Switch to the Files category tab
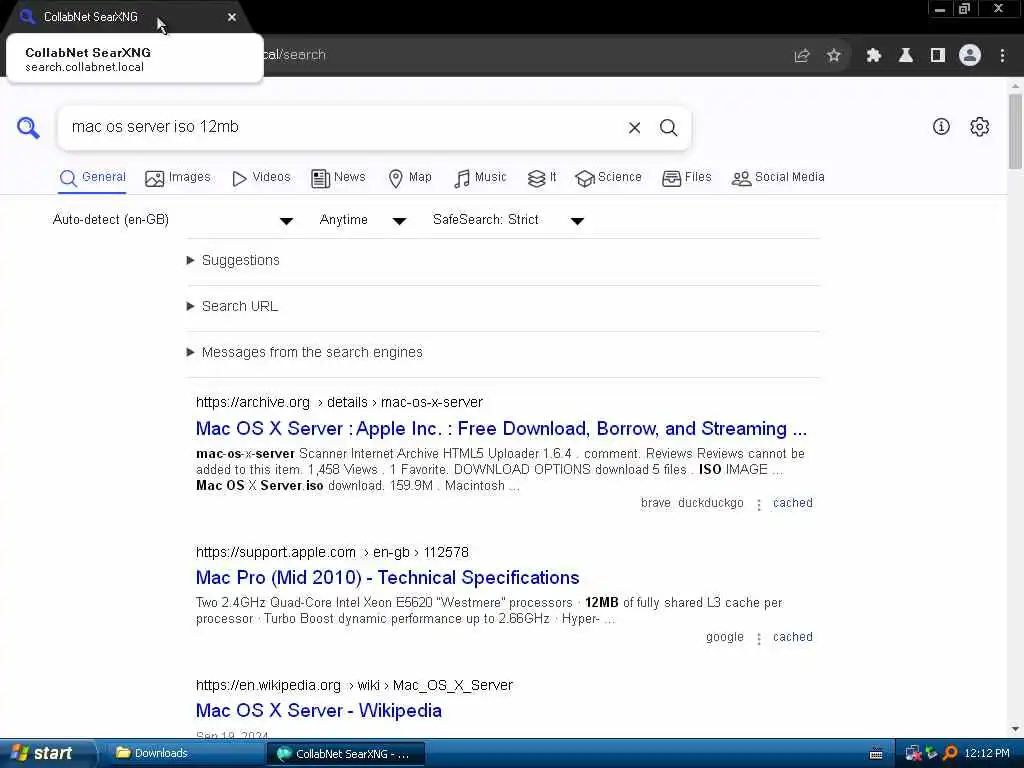 click(x=686, y=178)
